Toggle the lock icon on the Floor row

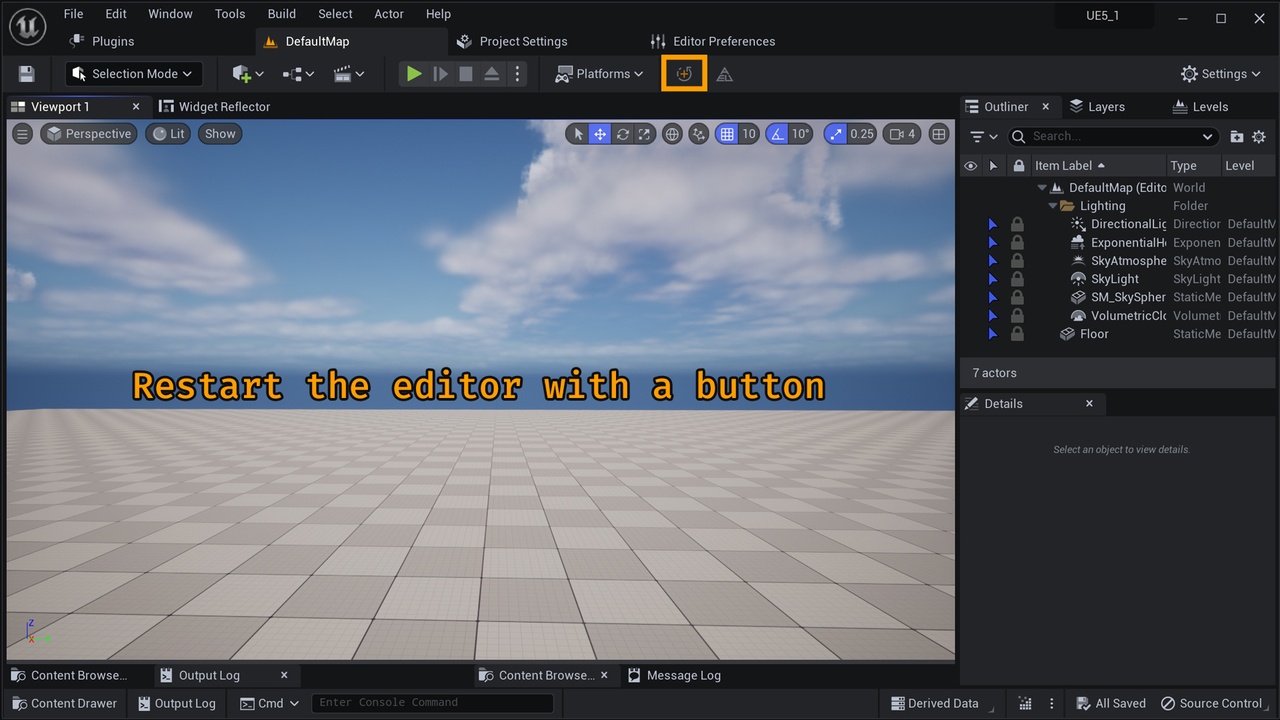tap(1017, 334)
